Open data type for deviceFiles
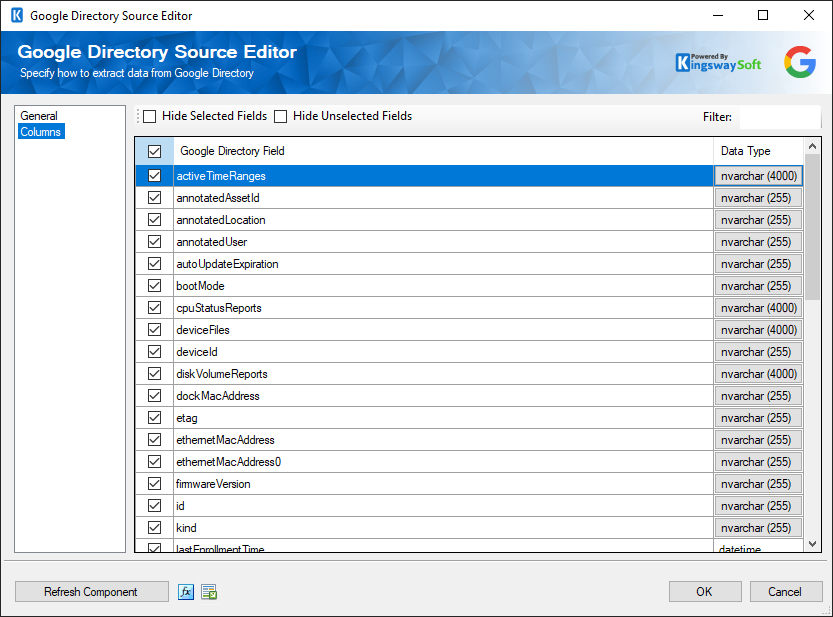 pyautogui.click(x=758, y=329)
